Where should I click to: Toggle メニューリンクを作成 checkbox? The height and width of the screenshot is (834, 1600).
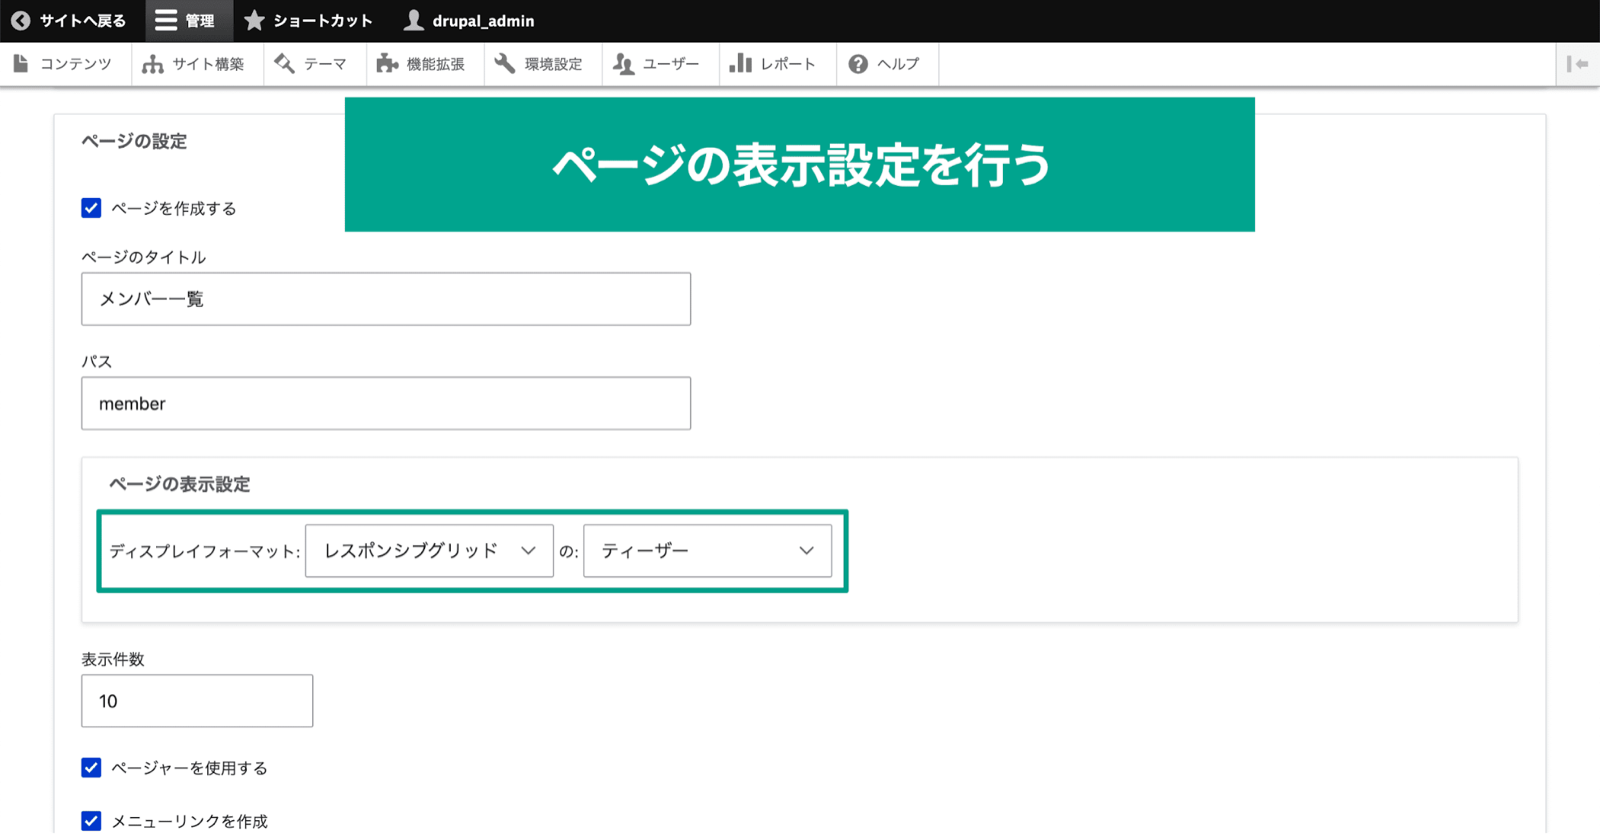(91, 821)
